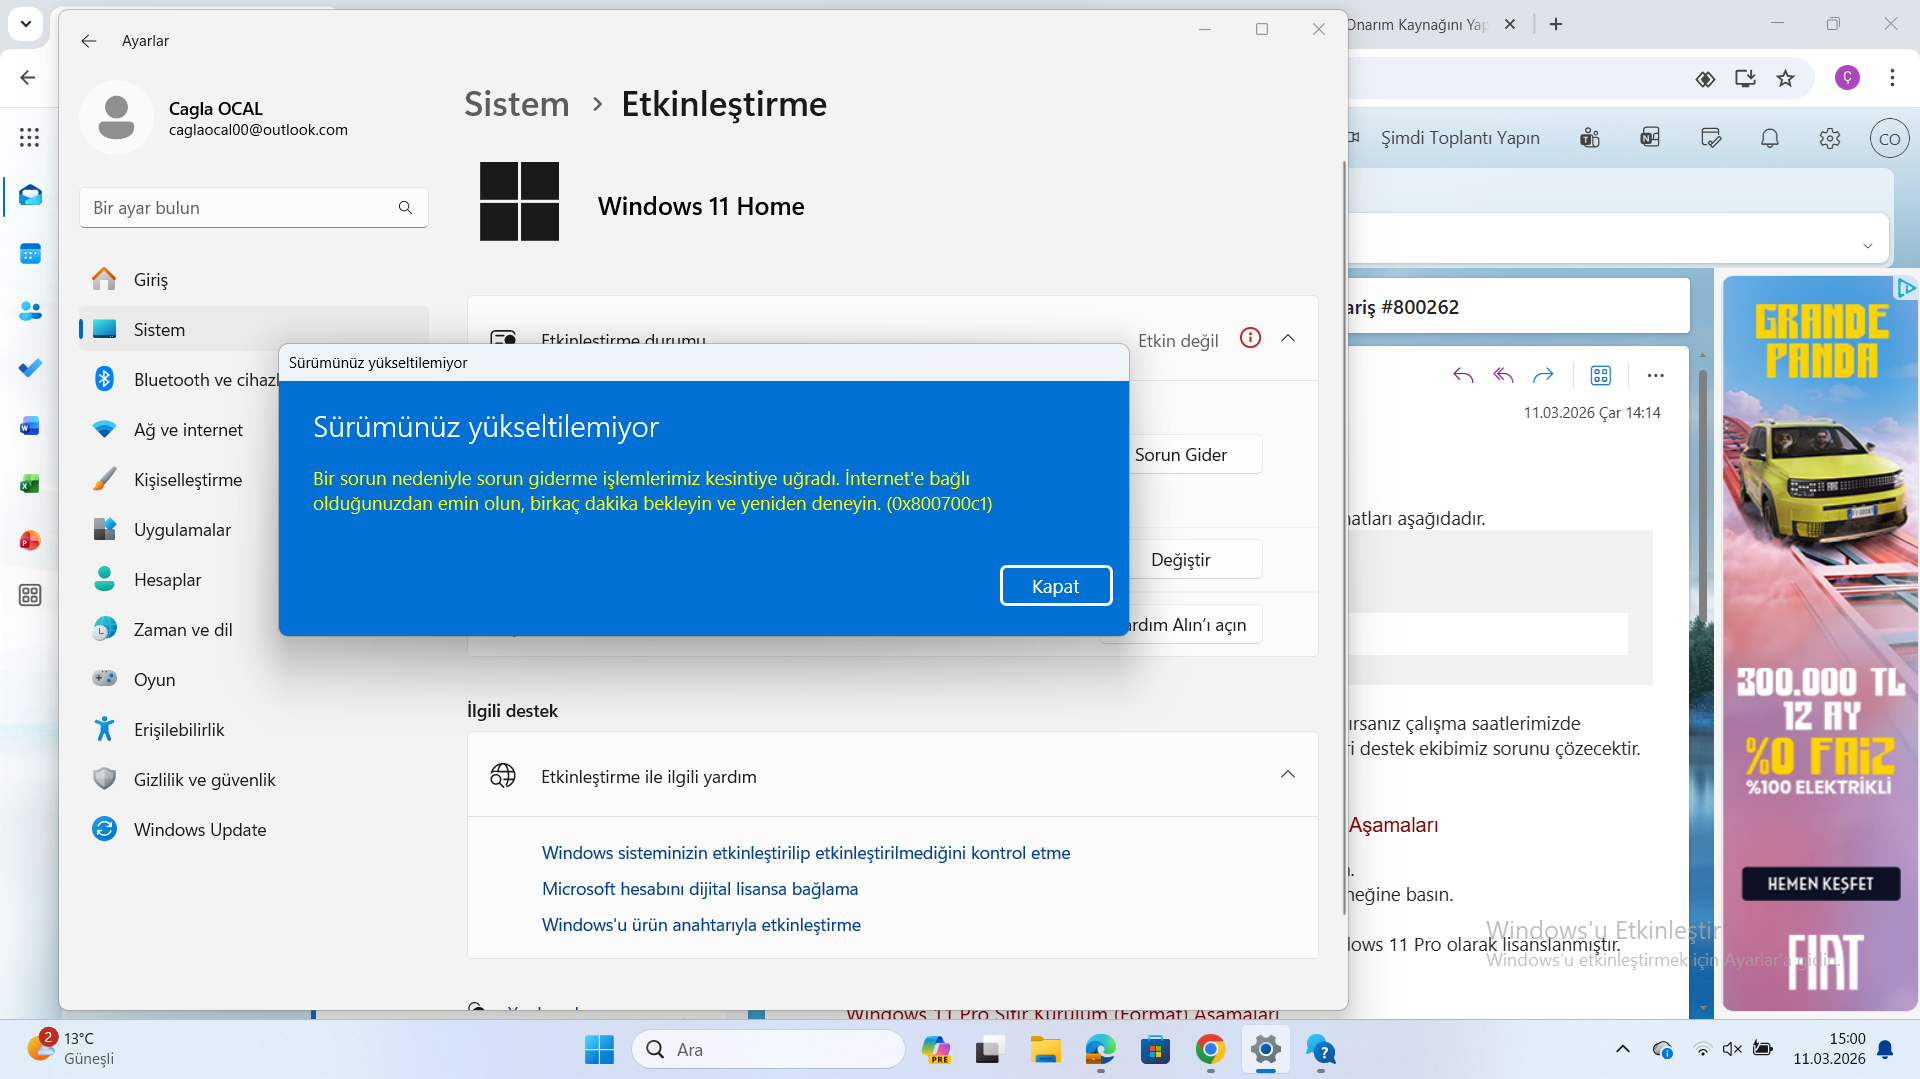Select Giriş in the settings sidebar
Image resolution: width=1920 pixels, height=1079 pixels.
[254, 279]
